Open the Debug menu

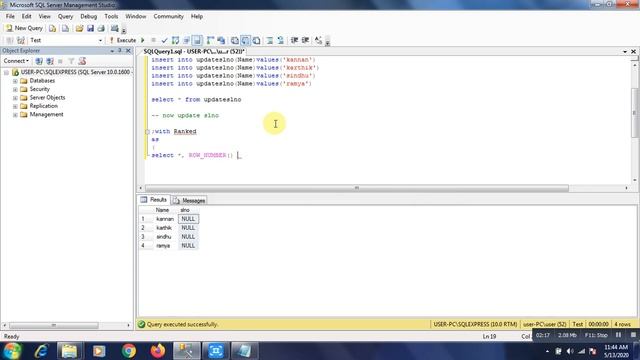(89, 16)
